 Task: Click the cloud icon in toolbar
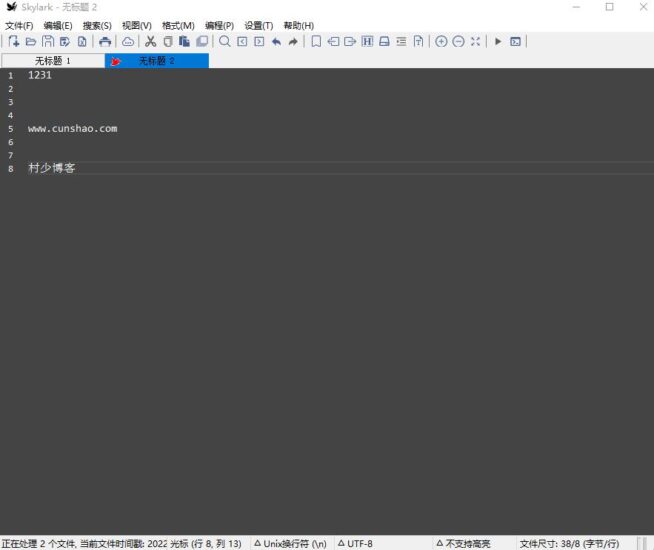pyautogui.click(x=128, y=42)
